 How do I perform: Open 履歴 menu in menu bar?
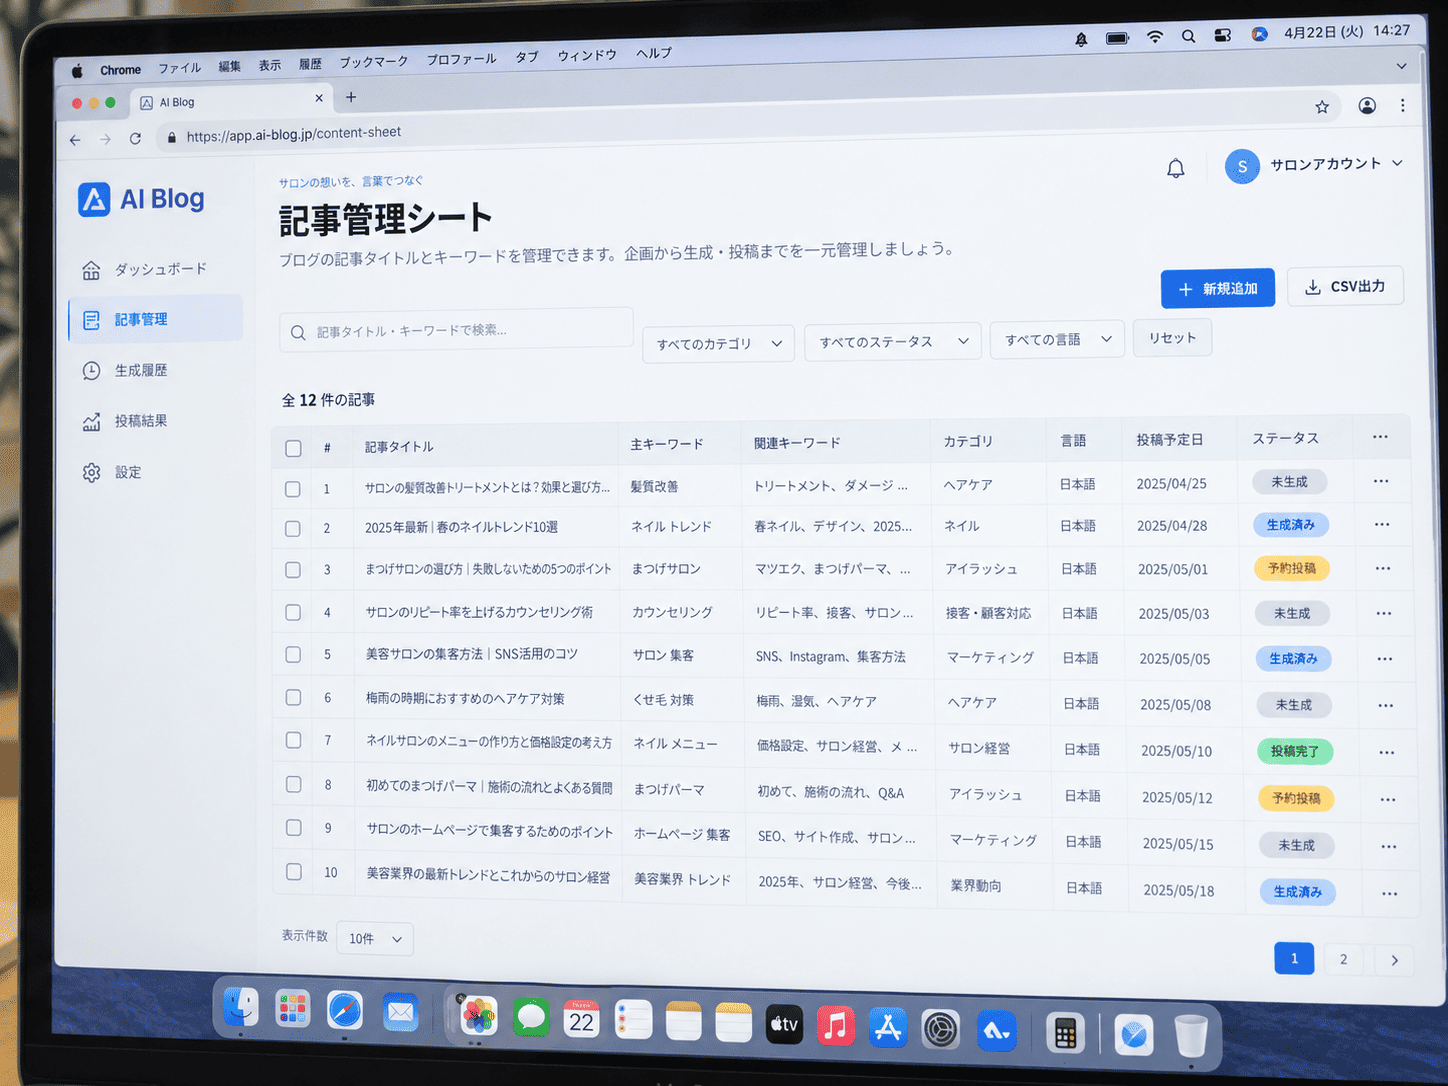(310, 63)
